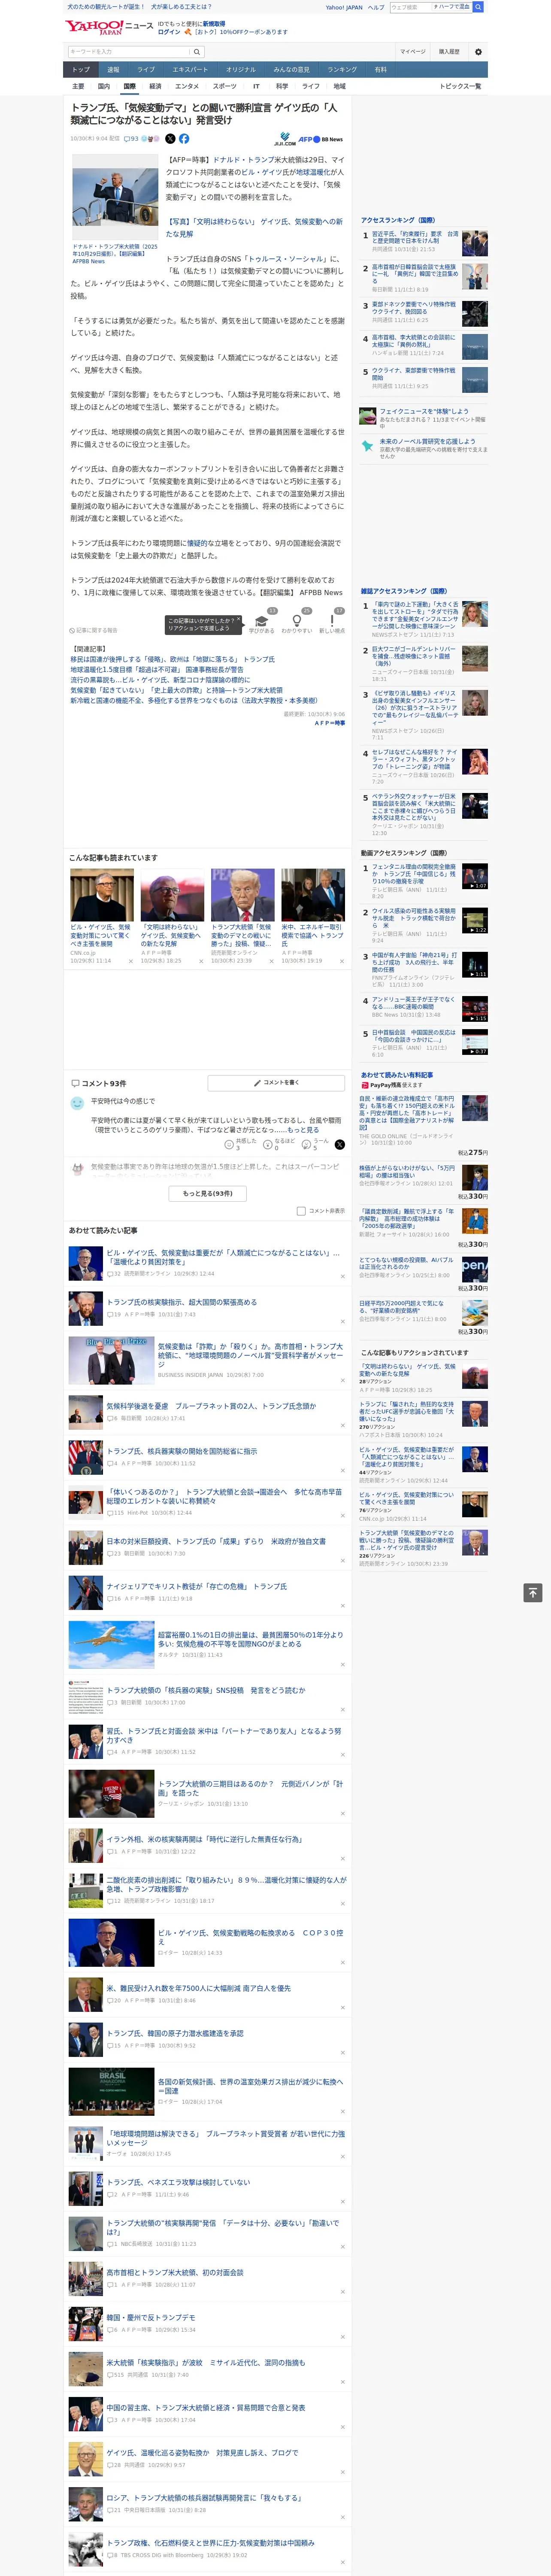Open 韓国・慶州で反トランプデモ article
The height and width of the screenshot is (2576, 551).
click(151, 2317)
